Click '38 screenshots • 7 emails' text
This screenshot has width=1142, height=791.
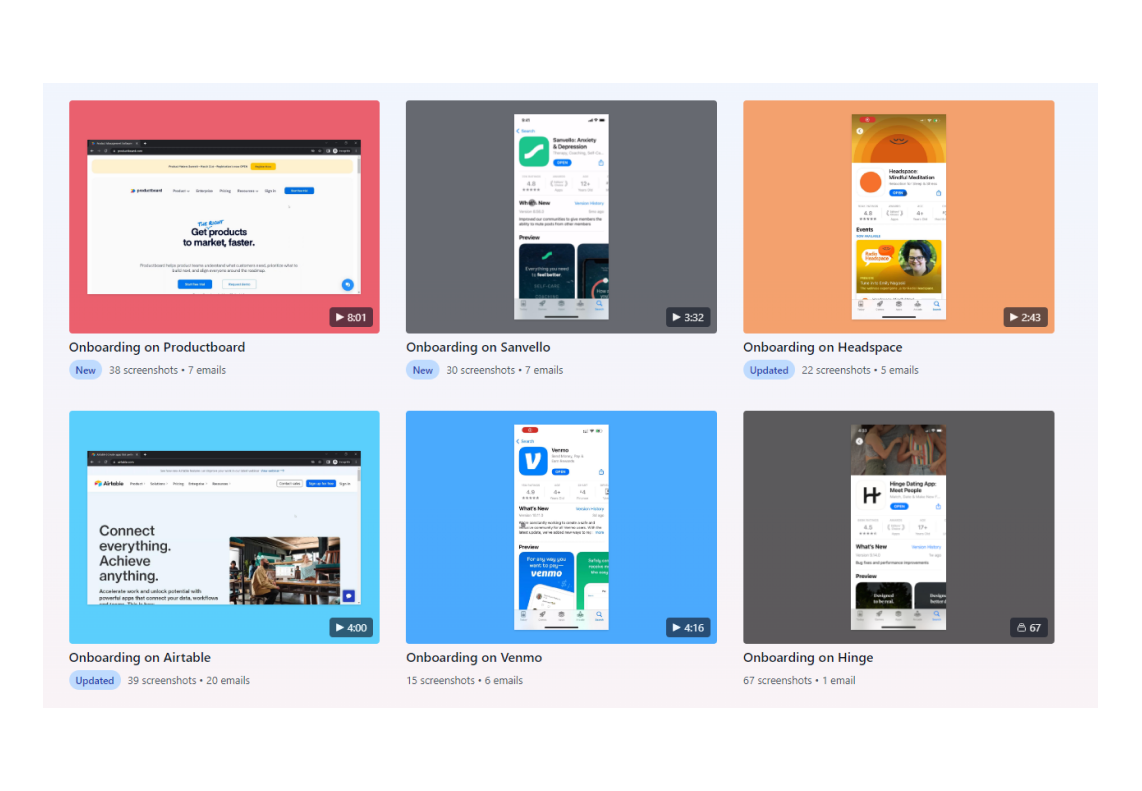(168, 370)
